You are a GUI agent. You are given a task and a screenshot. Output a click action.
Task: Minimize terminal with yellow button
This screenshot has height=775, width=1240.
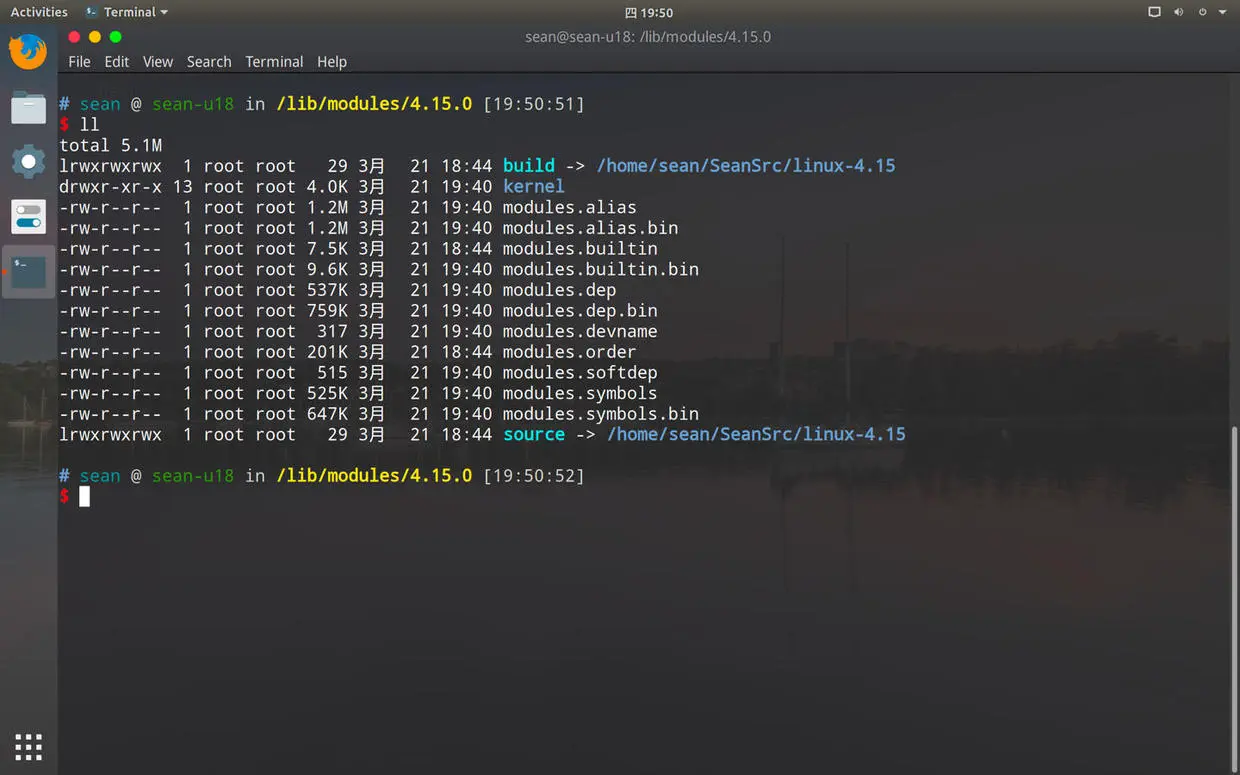coord(95,37)
